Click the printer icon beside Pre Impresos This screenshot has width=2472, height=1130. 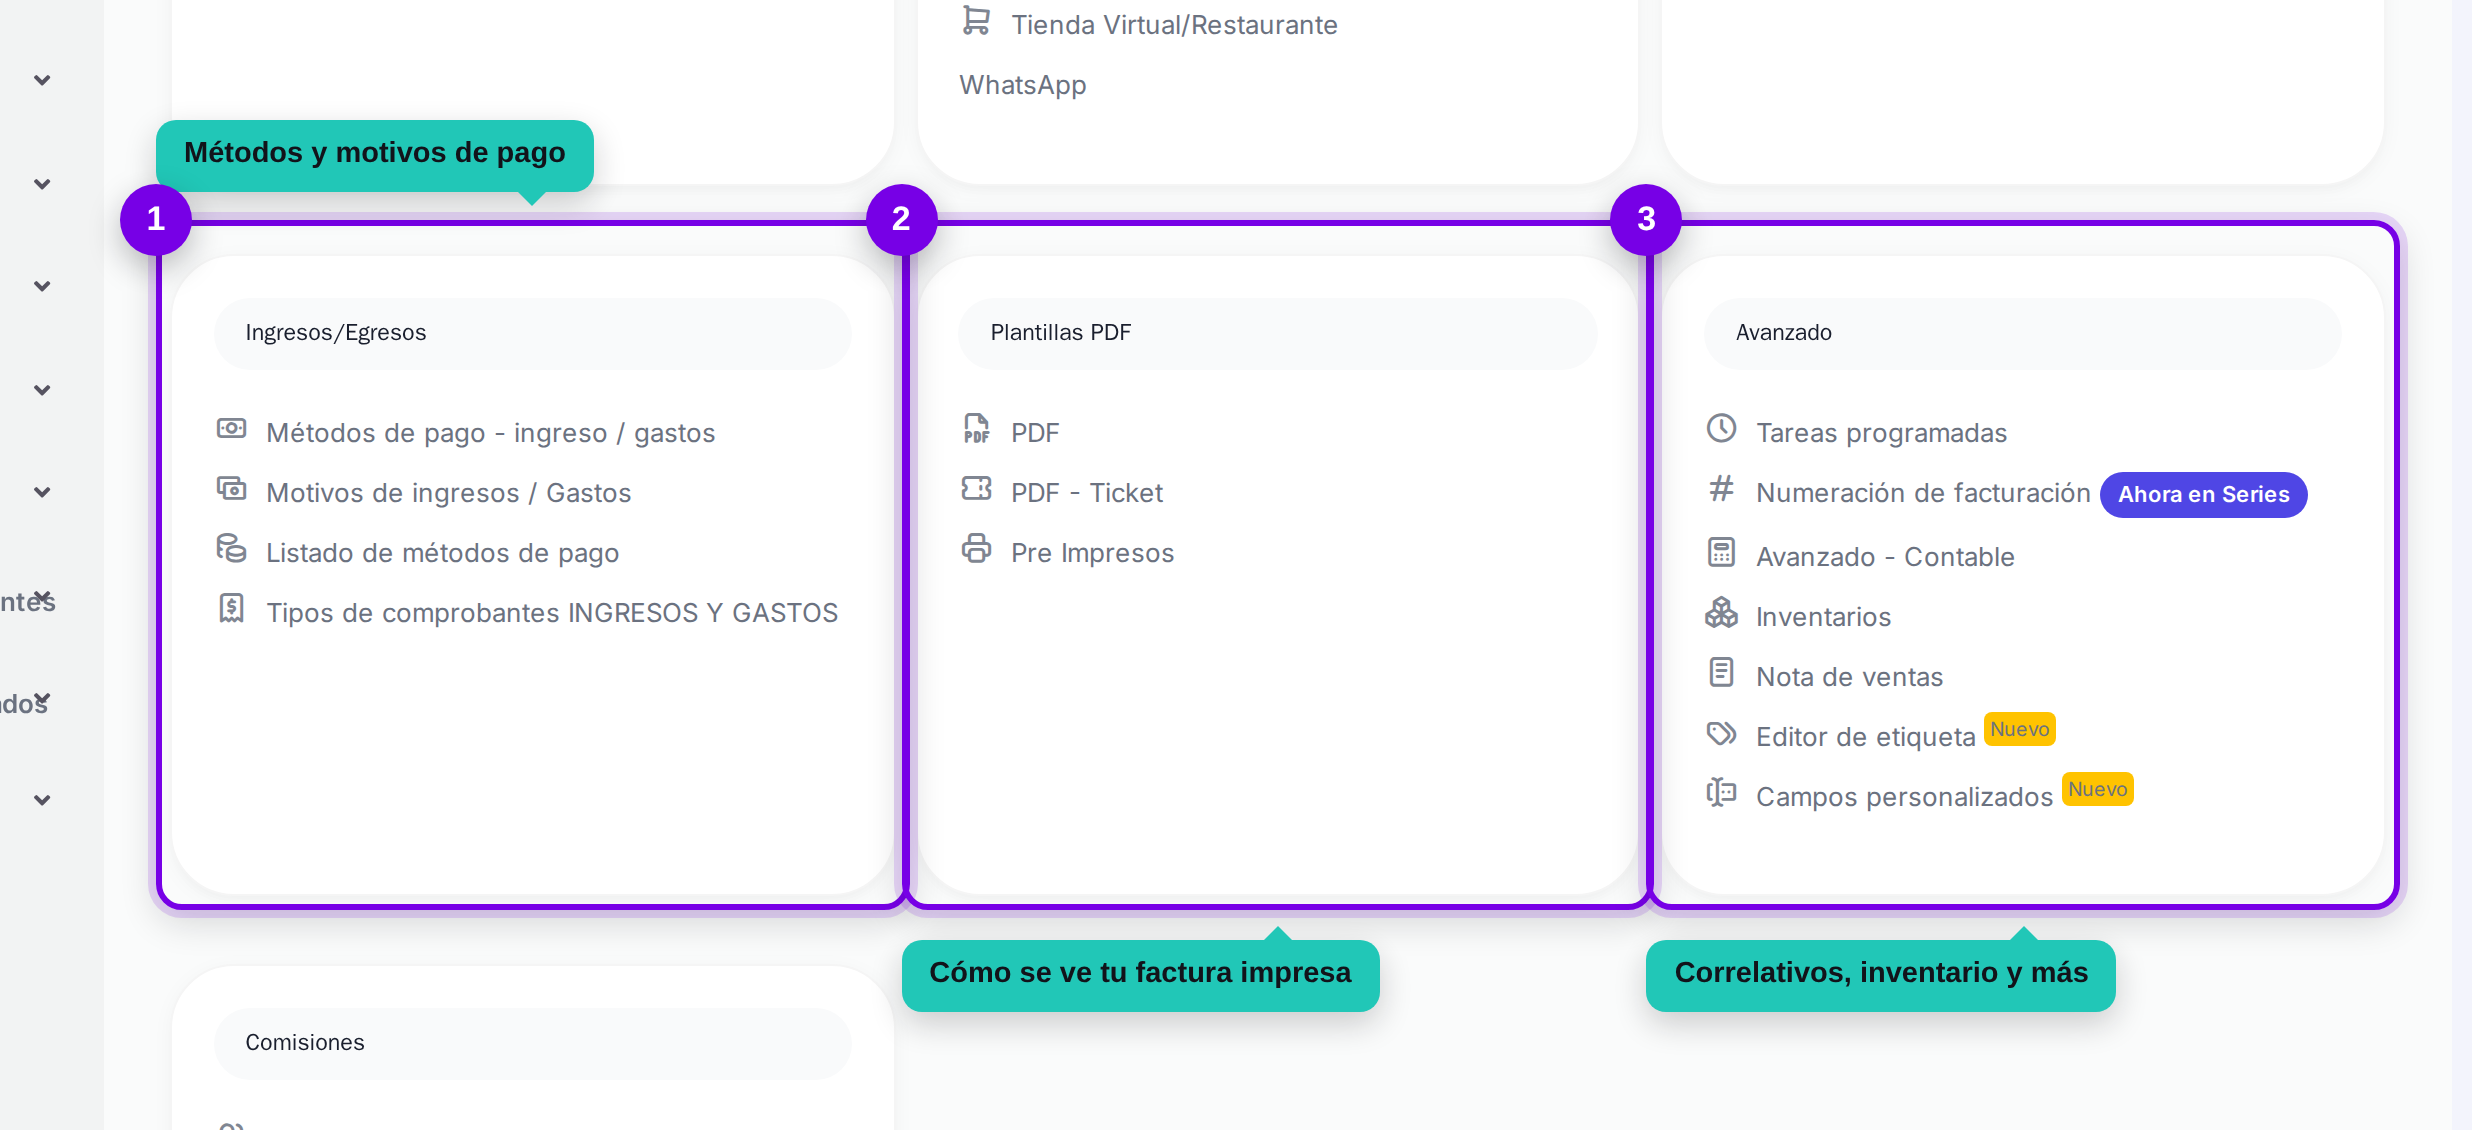[976, 548]
